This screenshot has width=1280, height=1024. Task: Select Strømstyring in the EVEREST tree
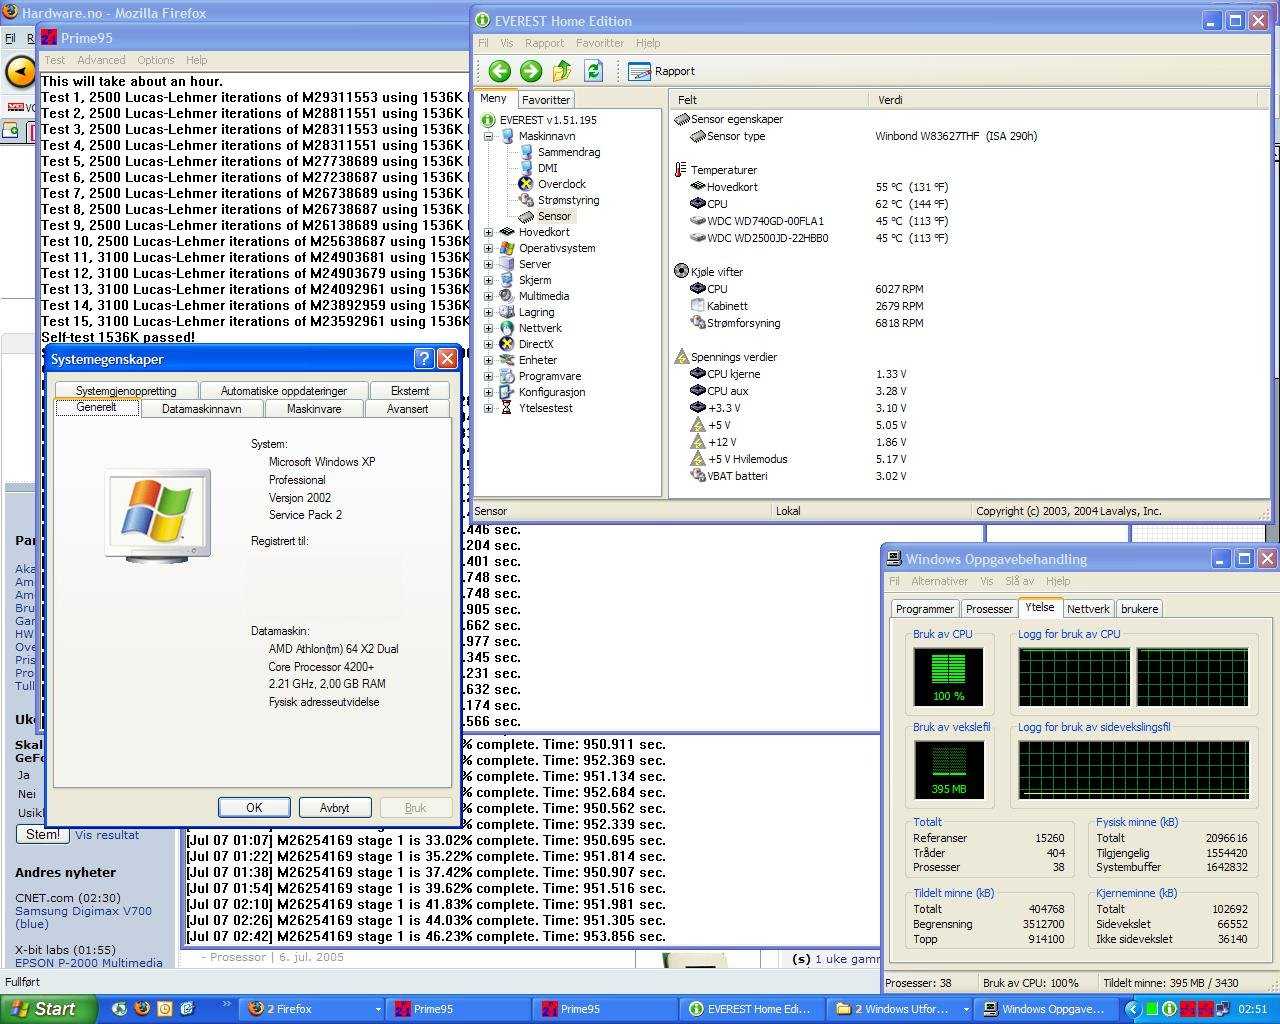coord(568,200)
